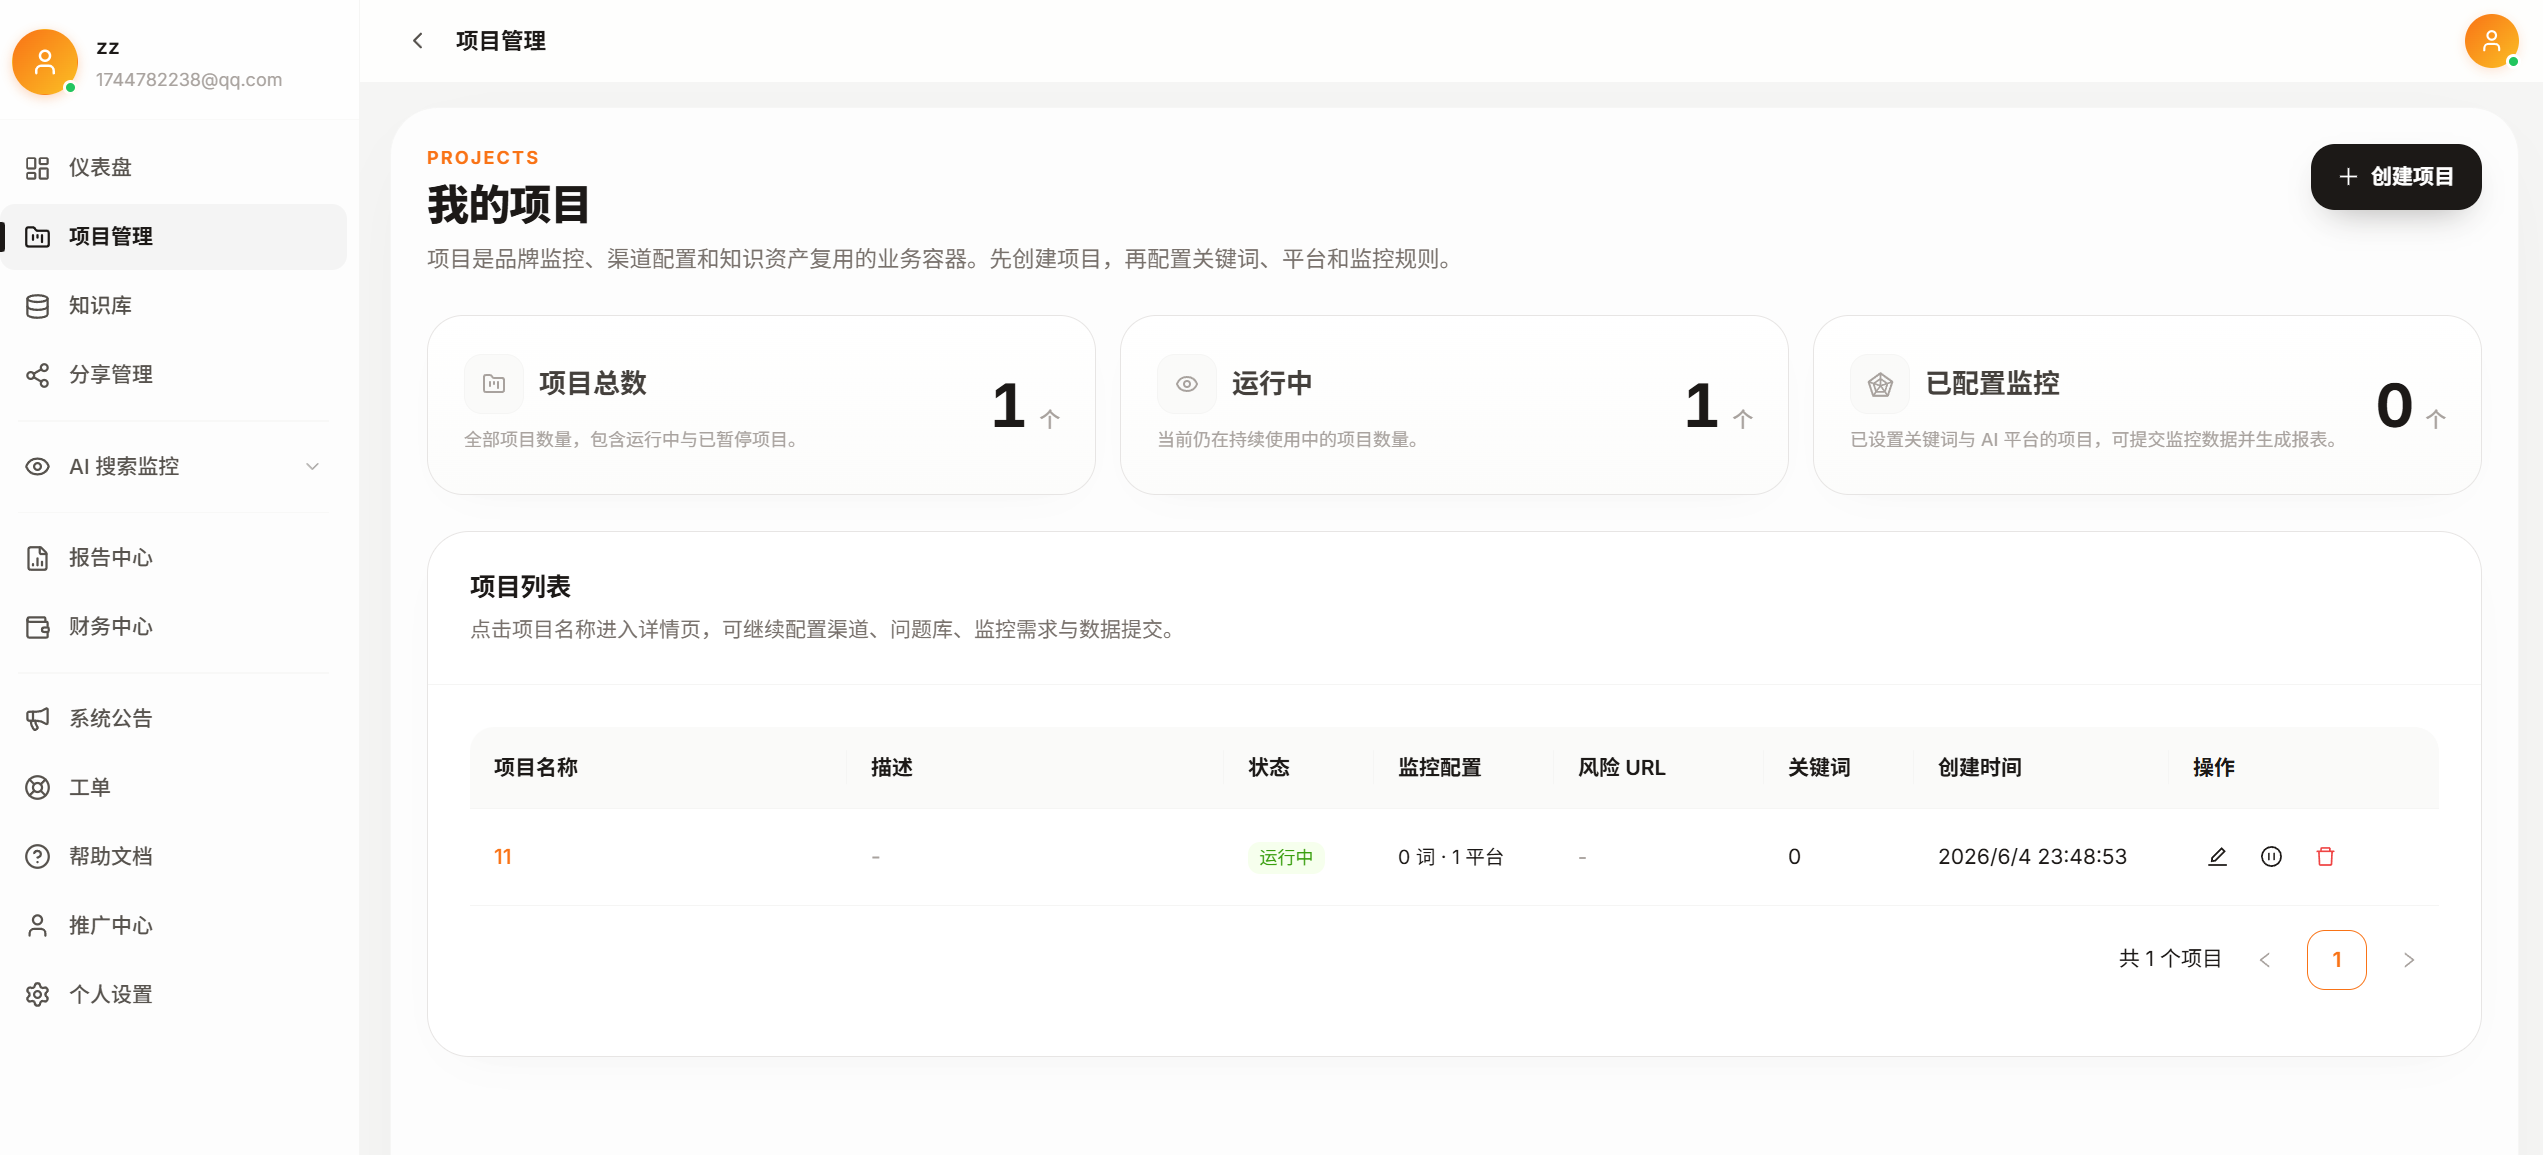Open 报告中心 menu item

pos(174,558)
